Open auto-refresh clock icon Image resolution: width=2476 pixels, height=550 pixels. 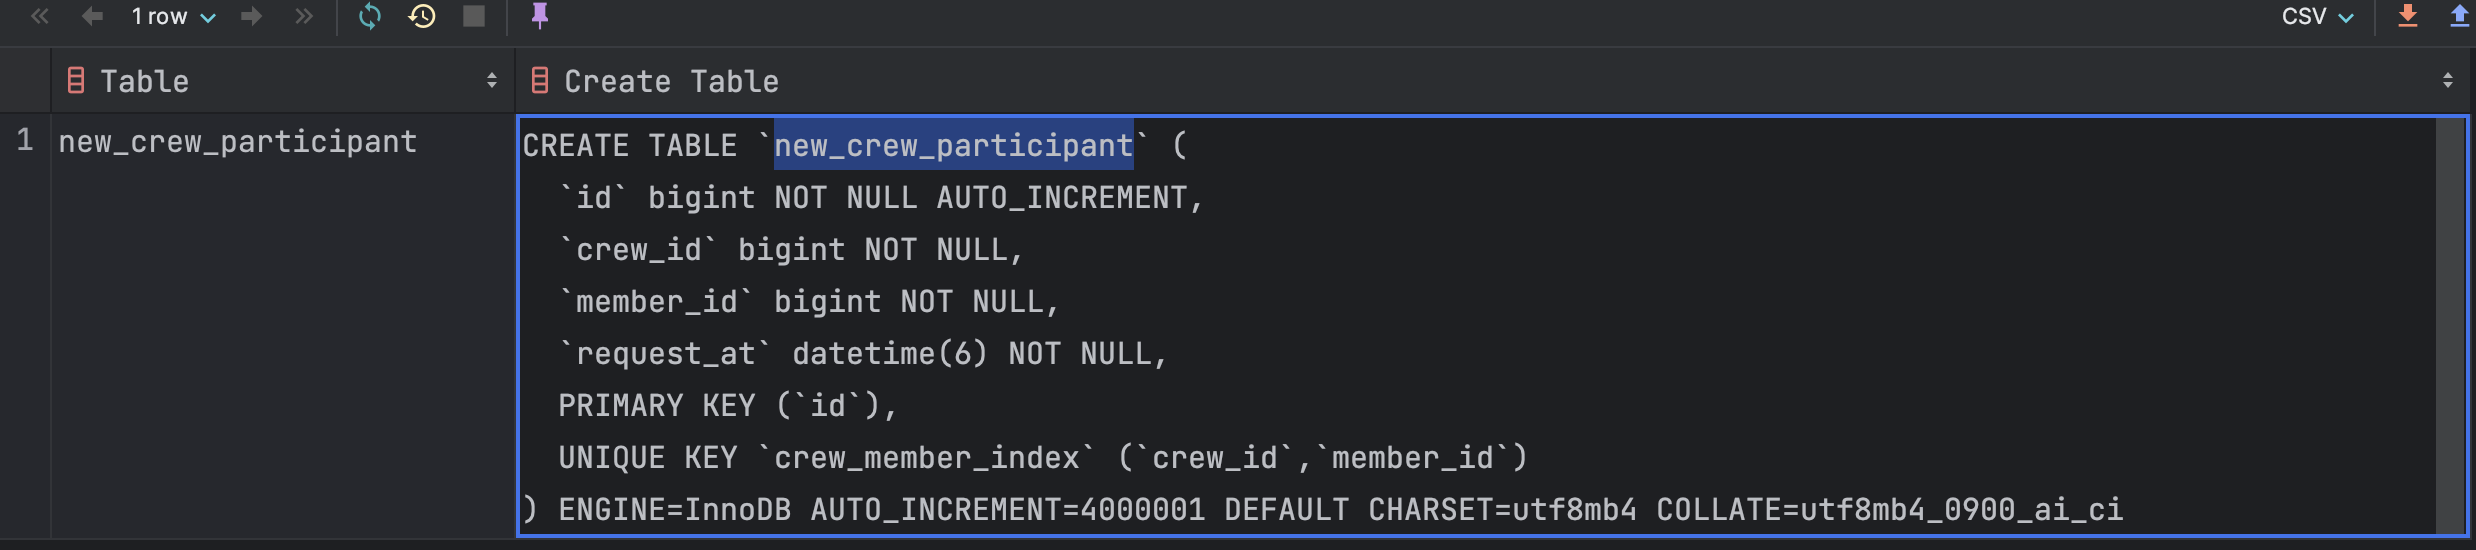tap(422, 16)
